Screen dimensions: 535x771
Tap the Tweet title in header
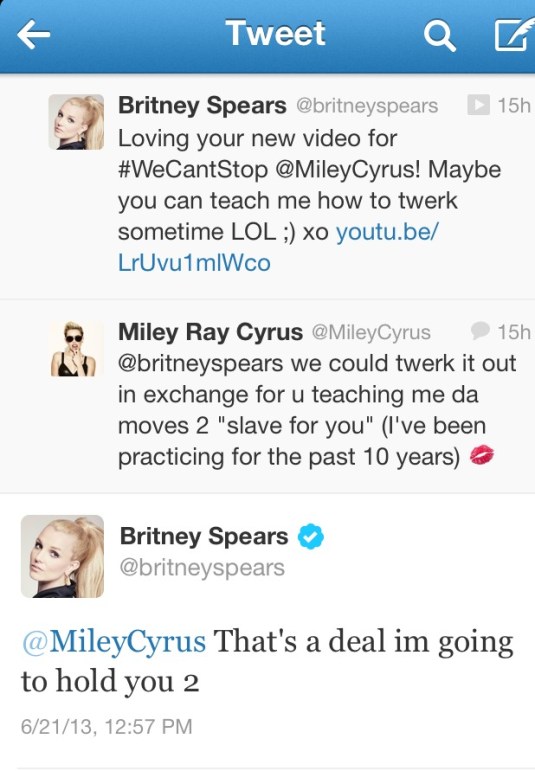[275, 33]
